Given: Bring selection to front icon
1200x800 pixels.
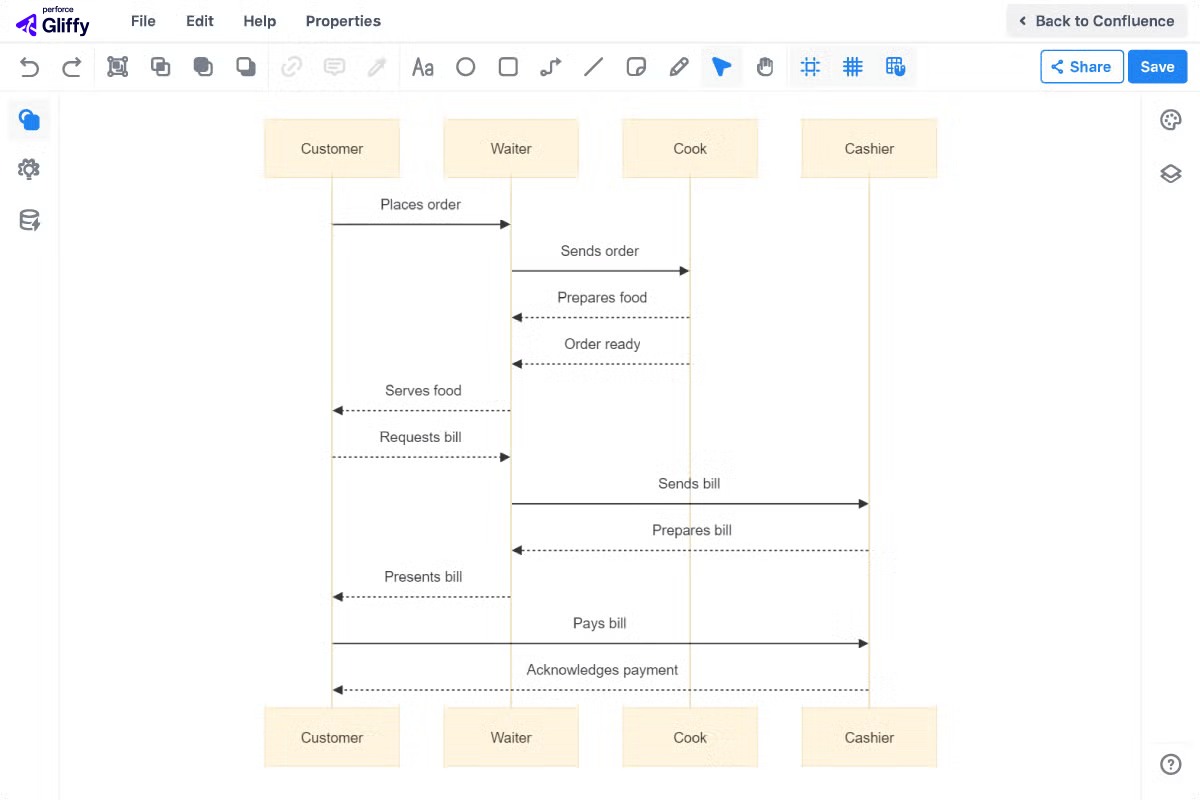Looking at the screenshot, I should [x=203, y=67].
